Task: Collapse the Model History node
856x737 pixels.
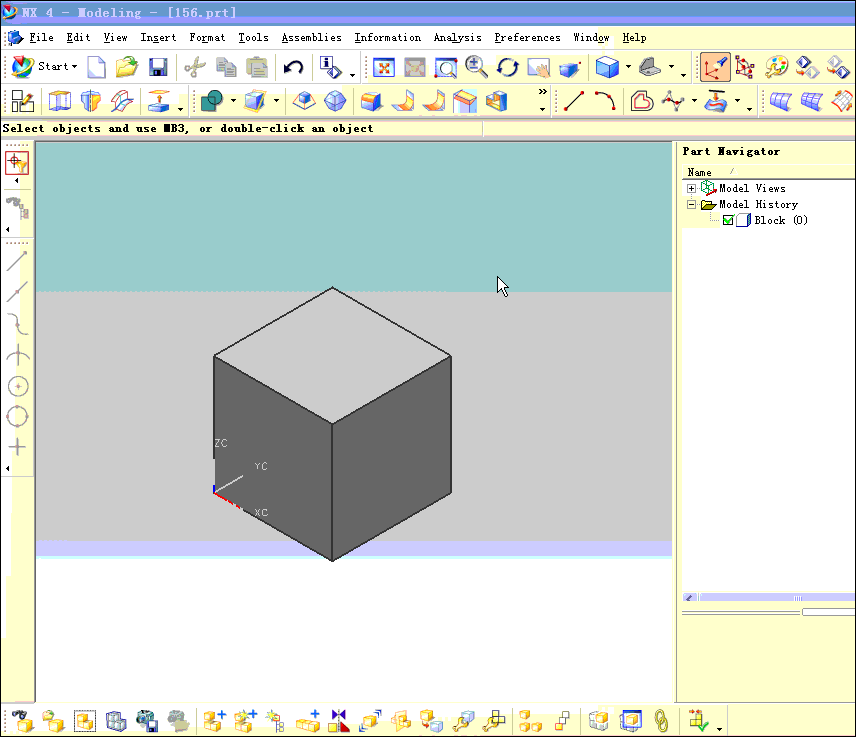Action: click(691, 204)
